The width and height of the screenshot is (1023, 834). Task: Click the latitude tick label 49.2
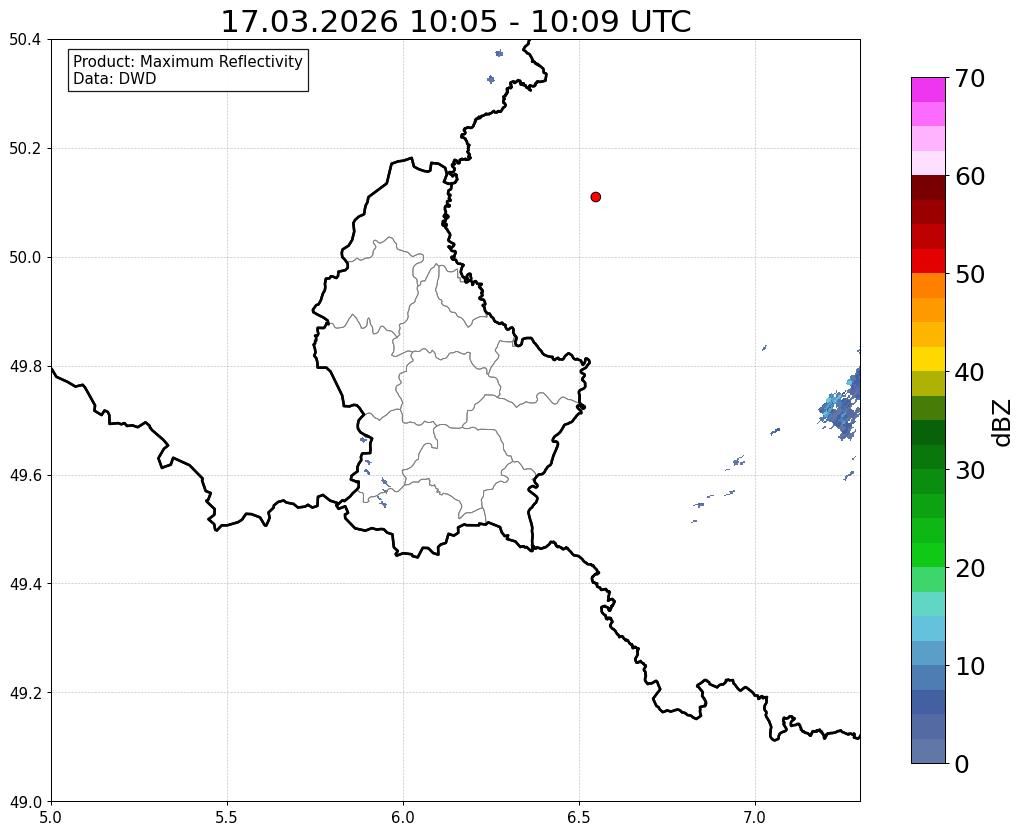point(25,693)
